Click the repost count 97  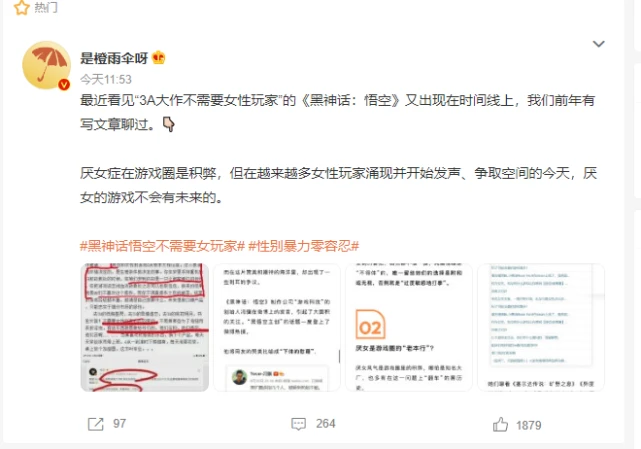[x=119, y=424]
